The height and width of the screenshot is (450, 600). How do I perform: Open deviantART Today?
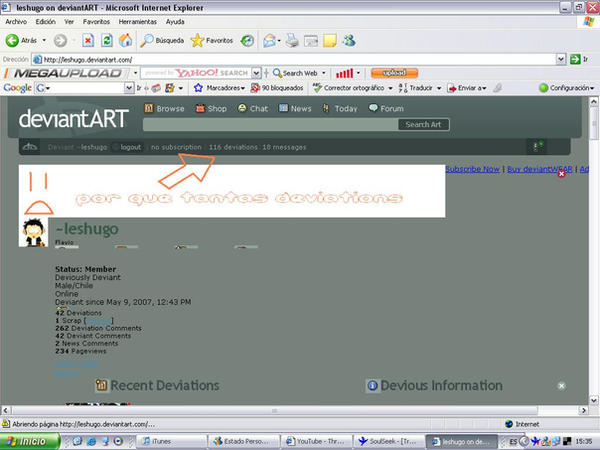pos(339,108)
